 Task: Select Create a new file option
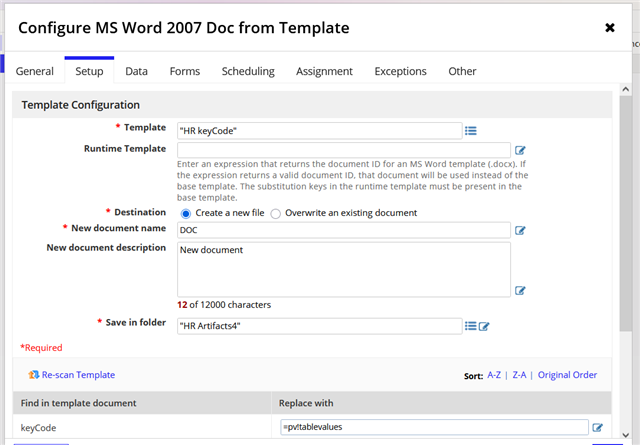click(186, 214)
